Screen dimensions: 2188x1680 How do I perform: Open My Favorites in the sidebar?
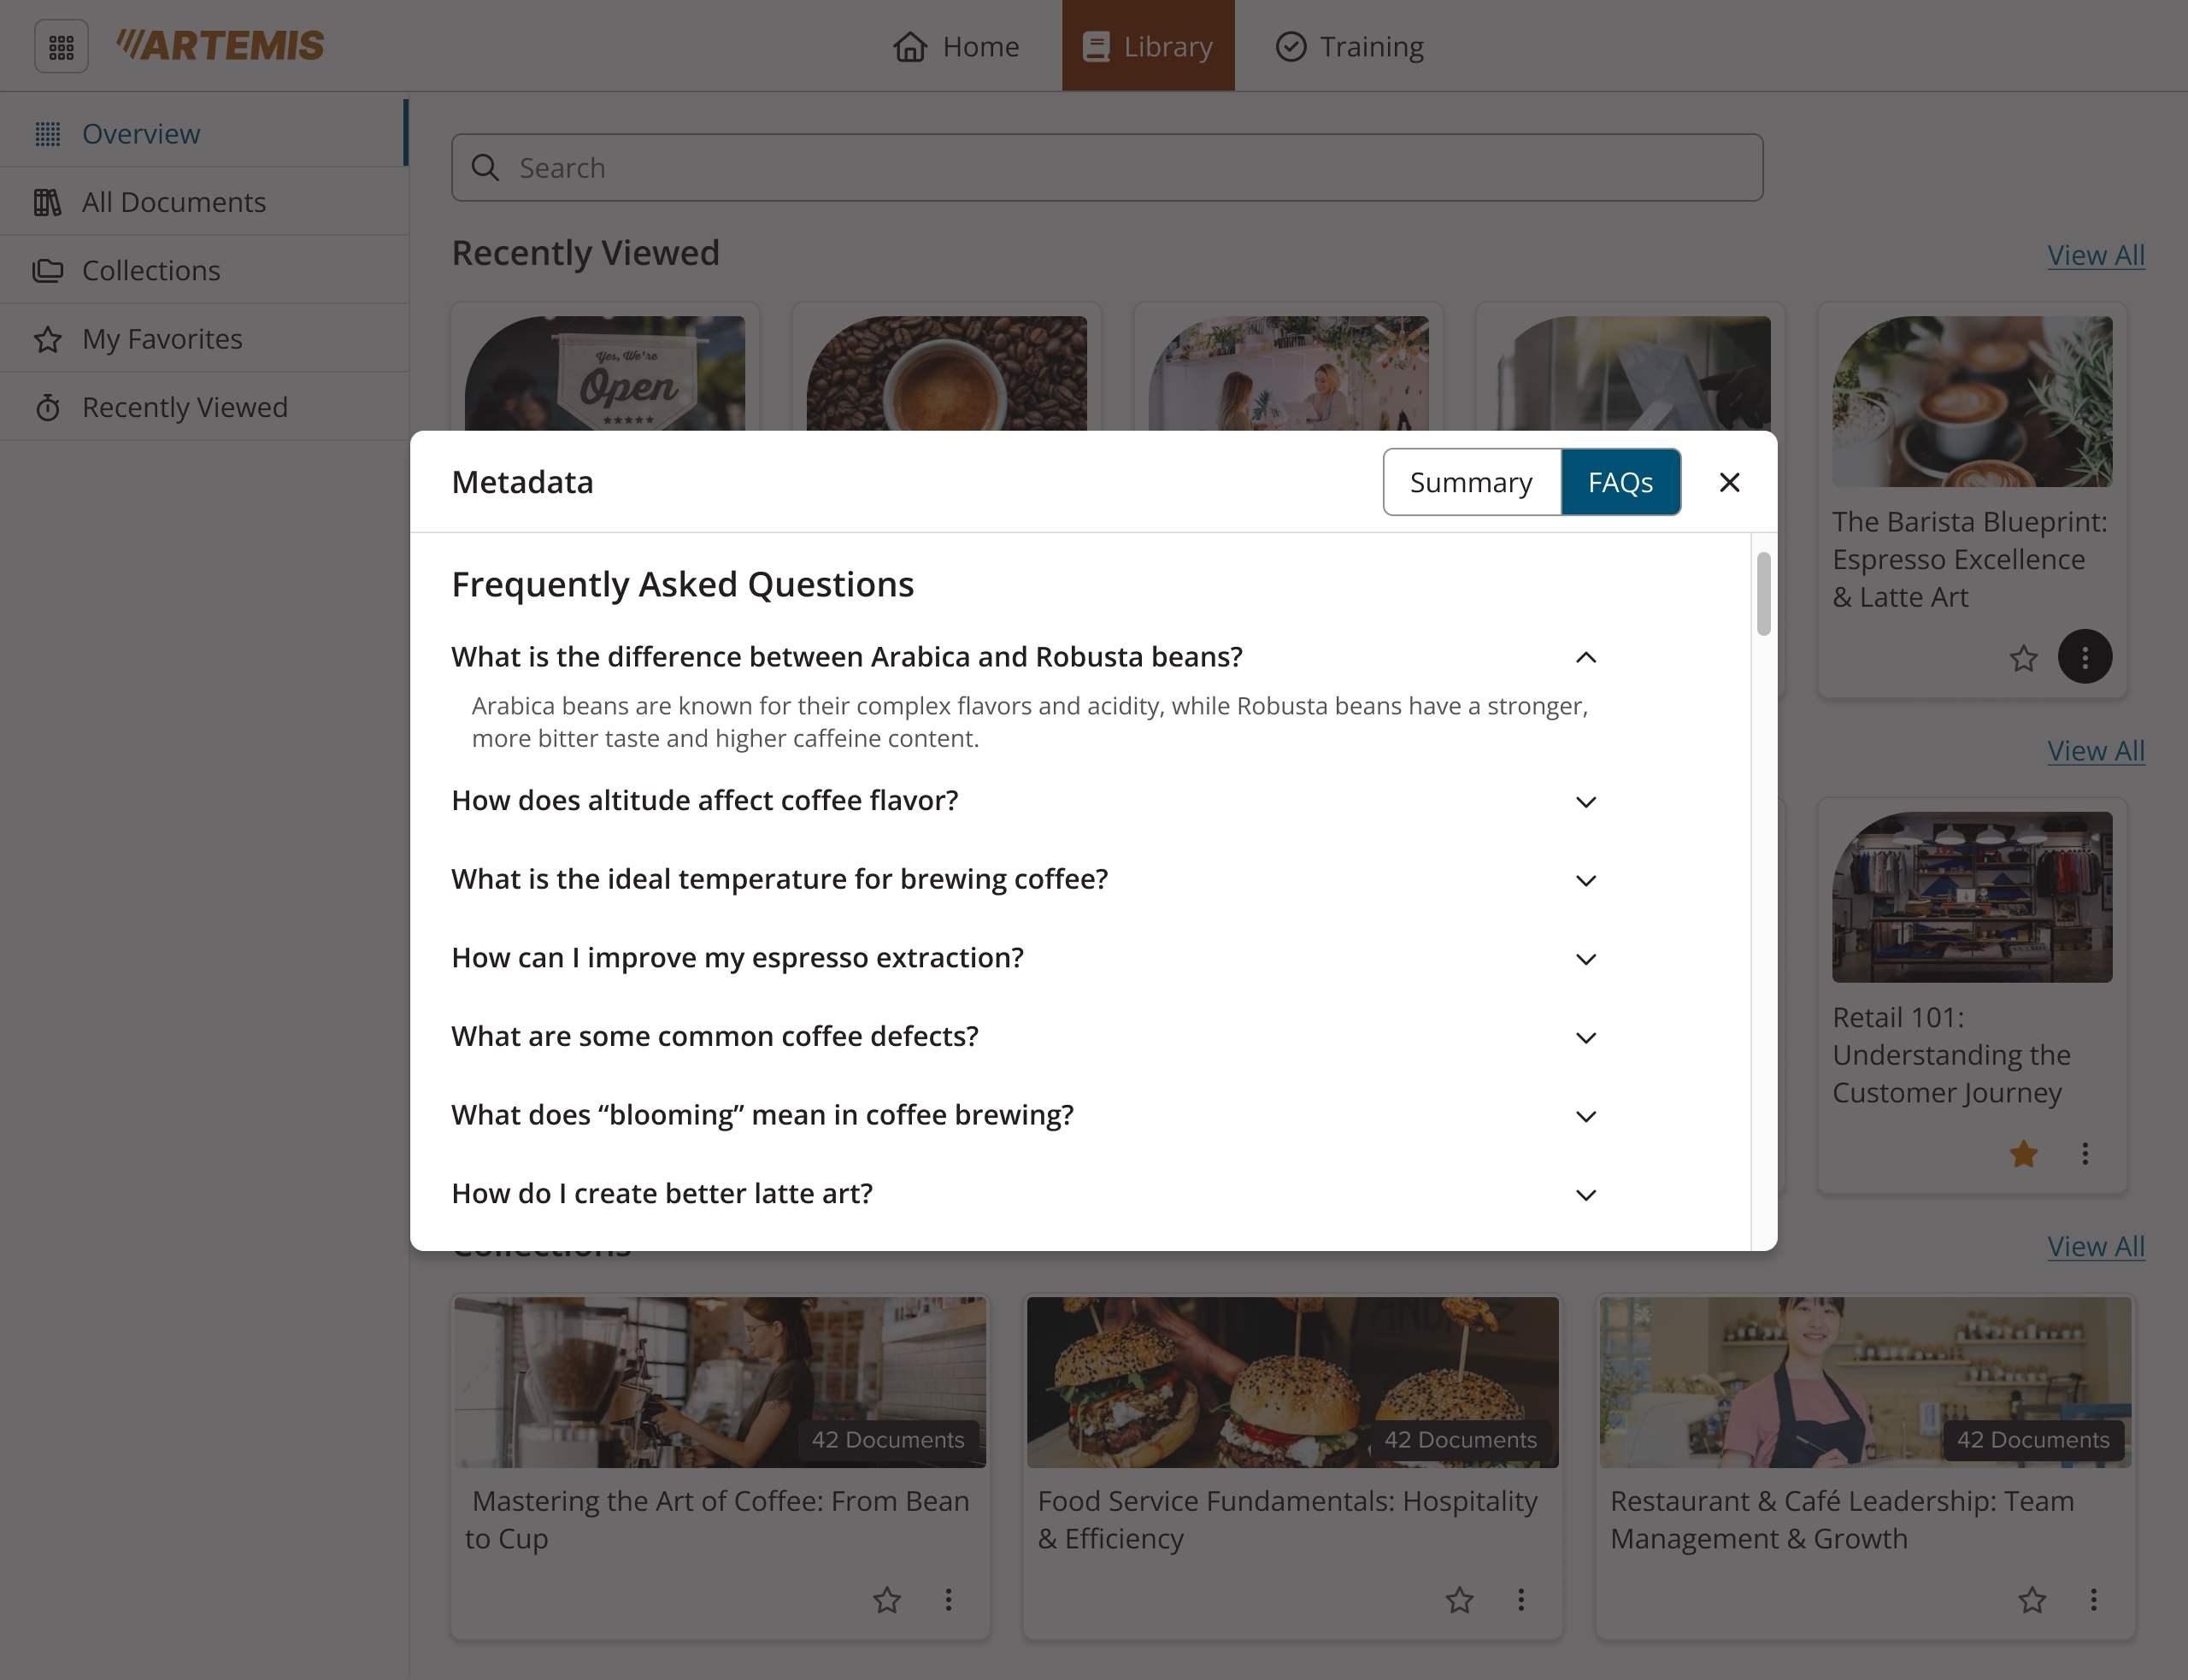point(48,339)
